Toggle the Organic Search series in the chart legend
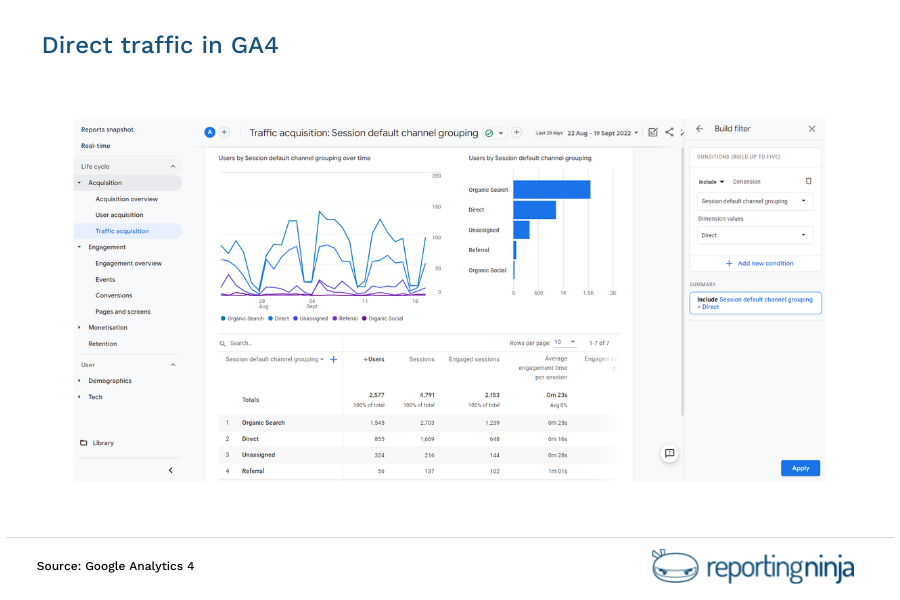Screen dimensions: 900x600 pyautogui.click(x=245, y=318)
